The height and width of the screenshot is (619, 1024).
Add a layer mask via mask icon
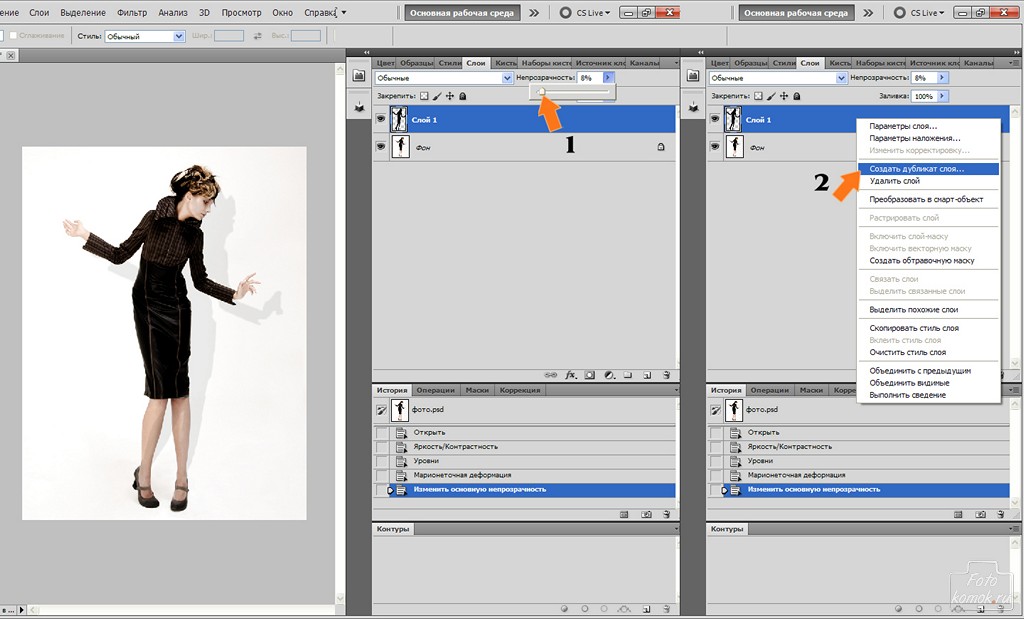click(590, 375)
